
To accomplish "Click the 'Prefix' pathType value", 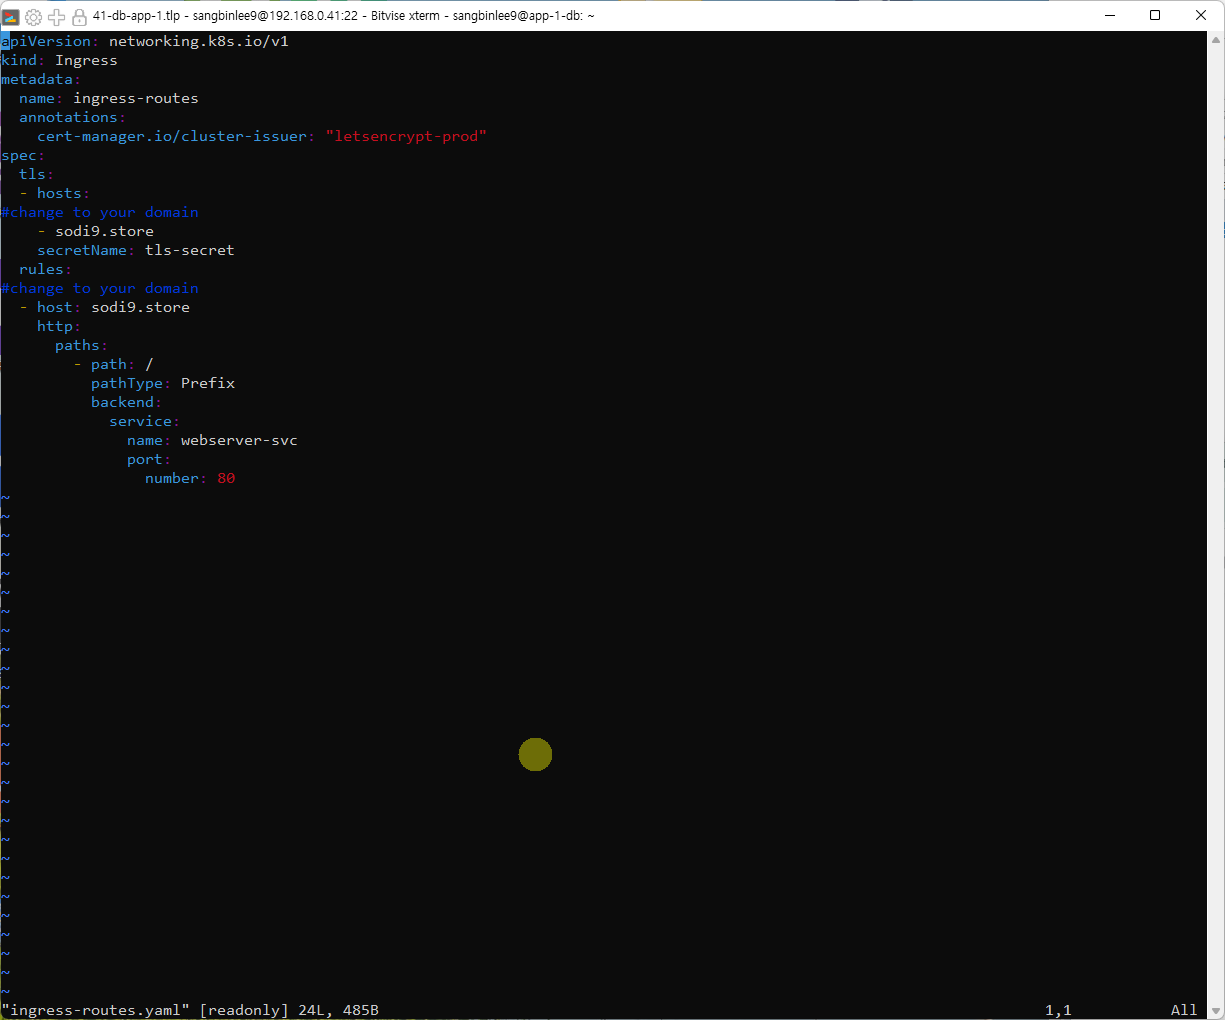I will 208,383.
